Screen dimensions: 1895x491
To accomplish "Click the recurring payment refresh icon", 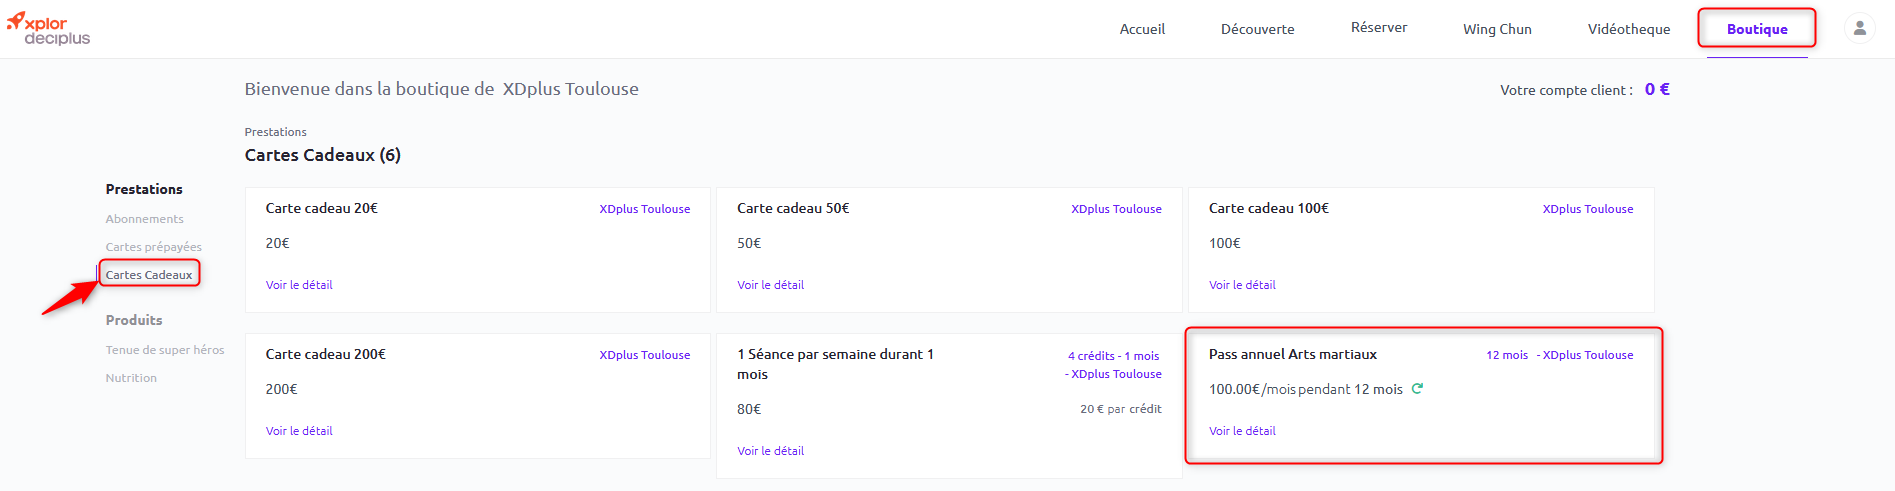I will coord(1417,389).
